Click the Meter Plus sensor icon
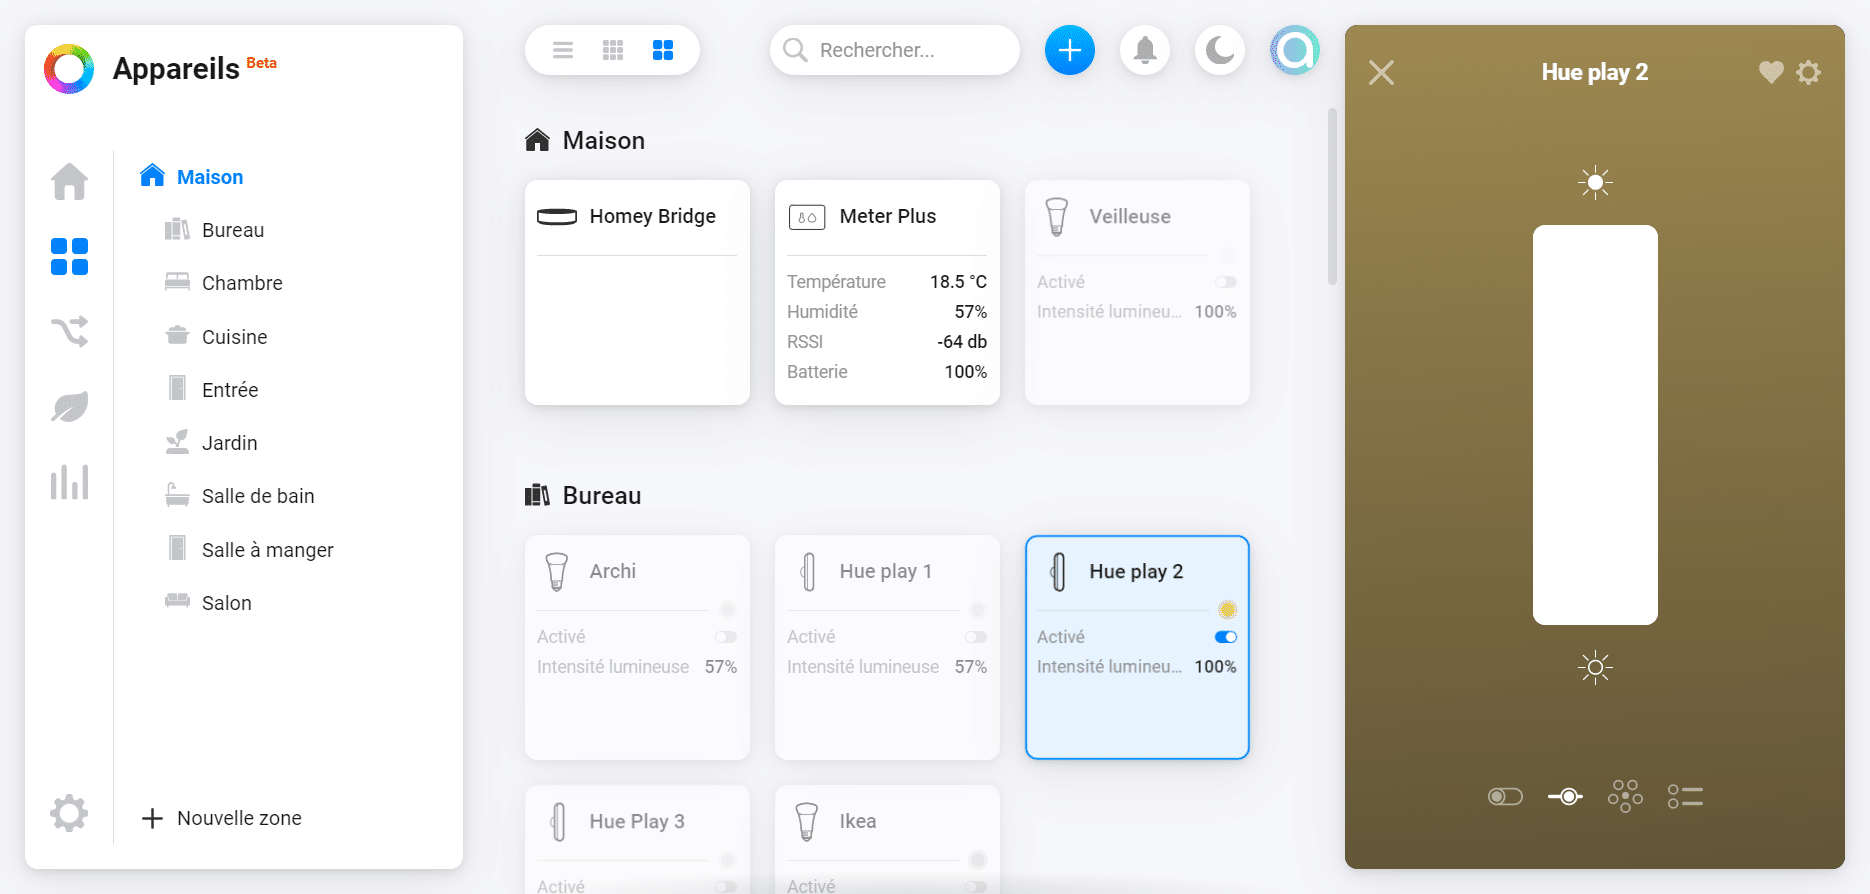 (x=807, y=217)
